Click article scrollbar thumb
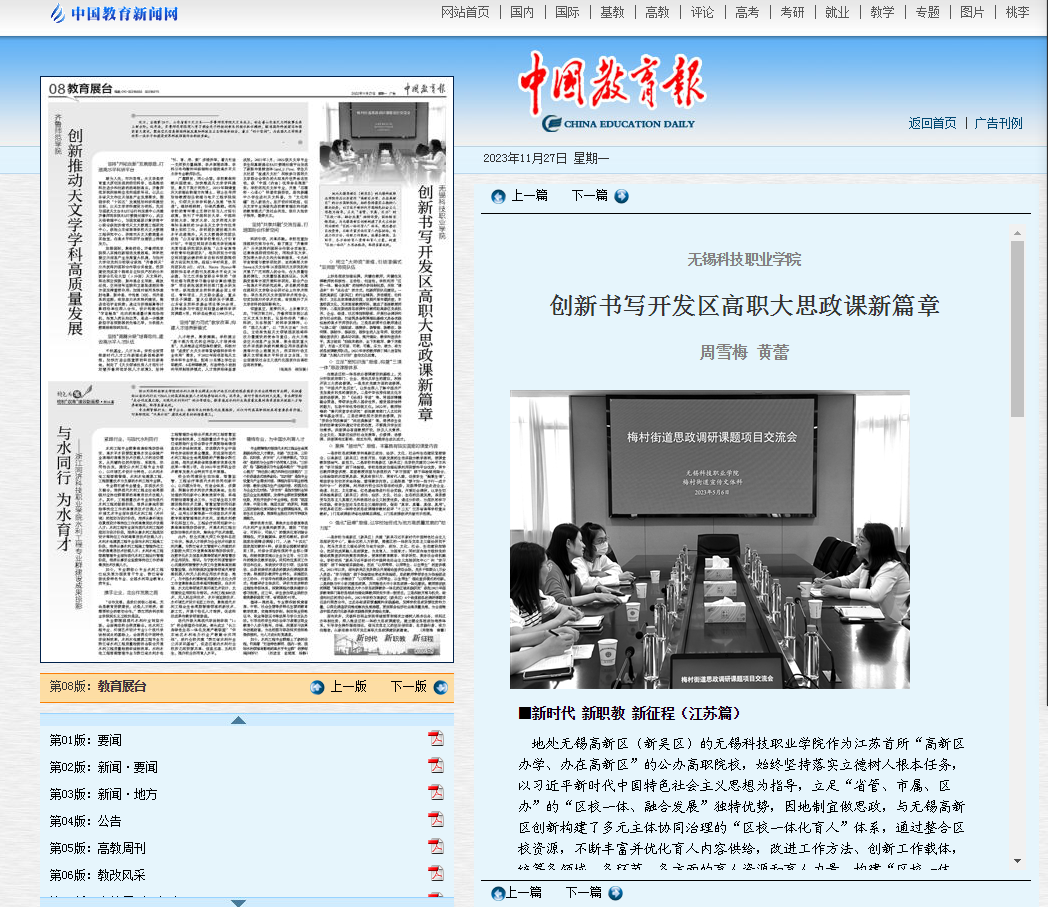 pos(1017,329)
